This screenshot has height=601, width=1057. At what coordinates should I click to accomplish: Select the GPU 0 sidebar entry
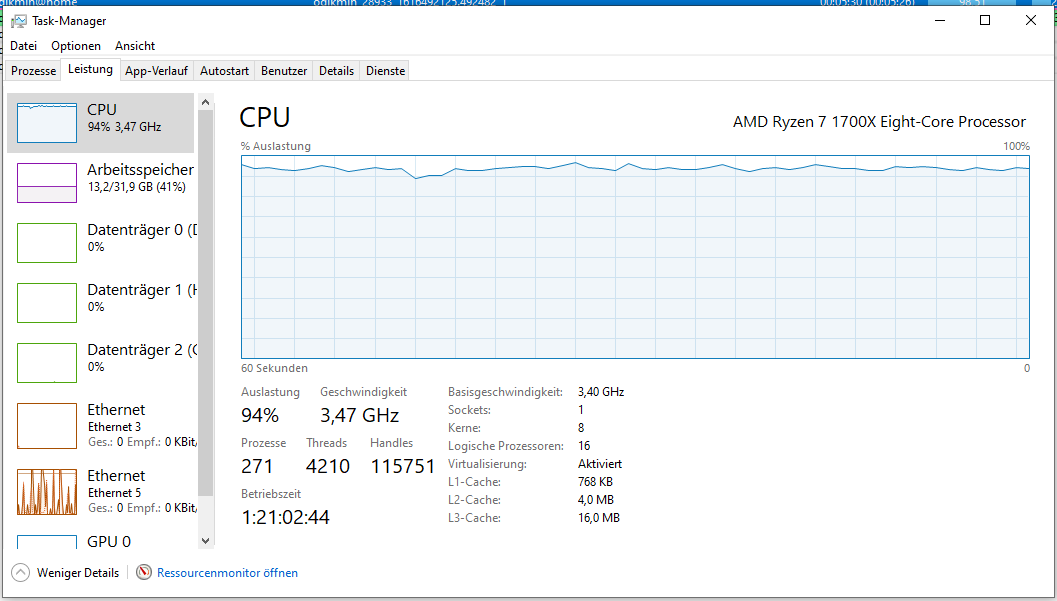pos(101,542)
